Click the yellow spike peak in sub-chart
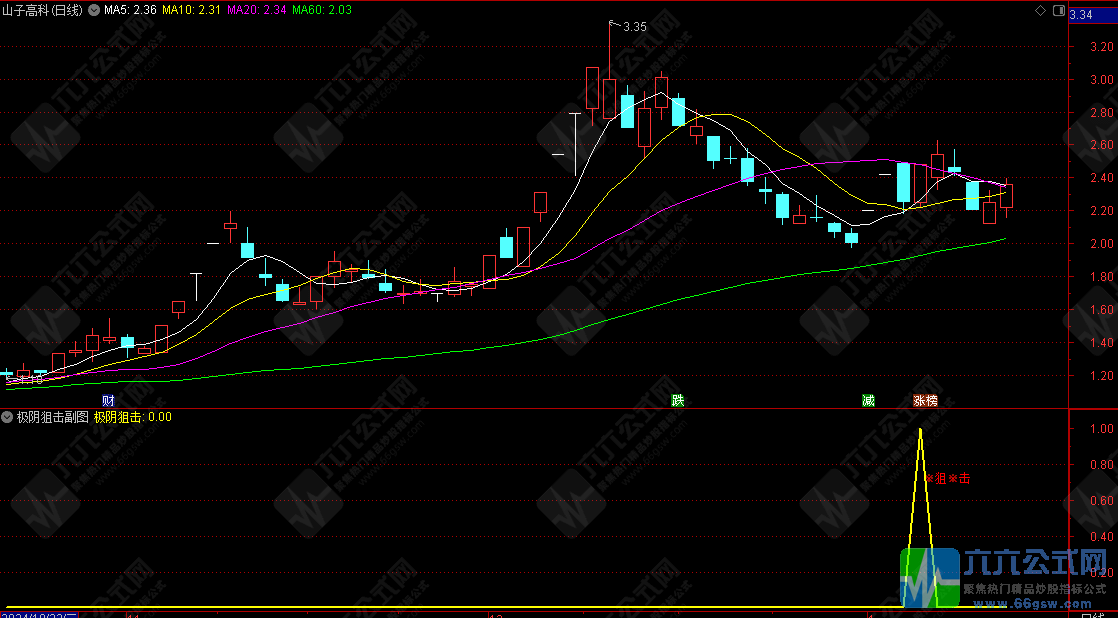 click(920, 430)
